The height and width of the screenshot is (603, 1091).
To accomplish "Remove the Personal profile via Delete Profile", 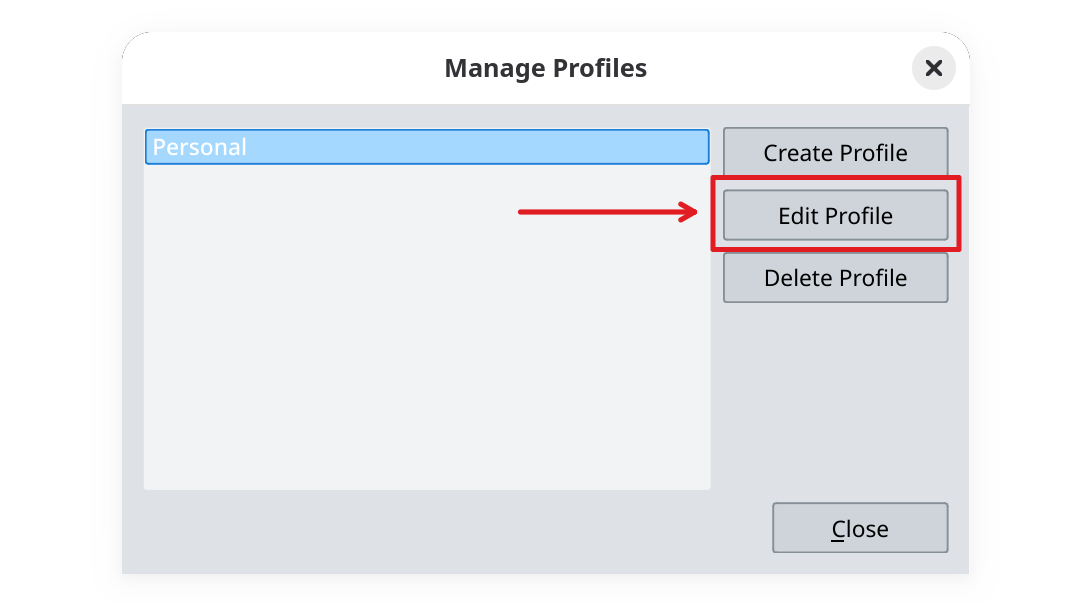I will tap(835, 277).
